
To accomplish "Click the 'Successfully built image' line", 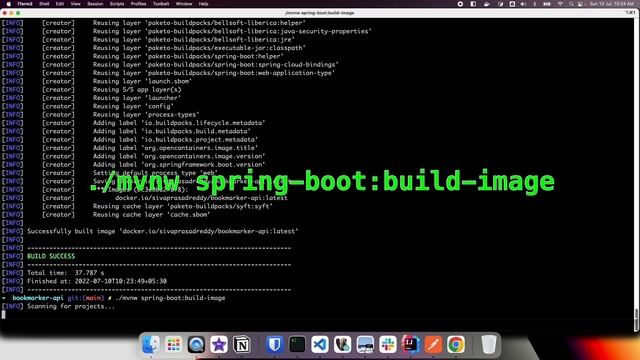I will click(162, 231).
